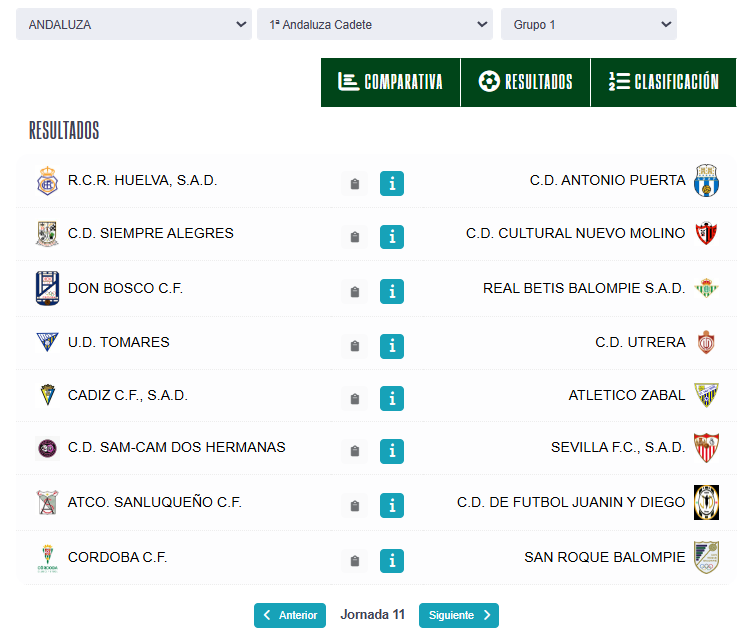Select team name CADIZ C.F., S.A.D.
Image resolution: width=751 pixels, height=639 pixels.
click(x=127, y=395)
